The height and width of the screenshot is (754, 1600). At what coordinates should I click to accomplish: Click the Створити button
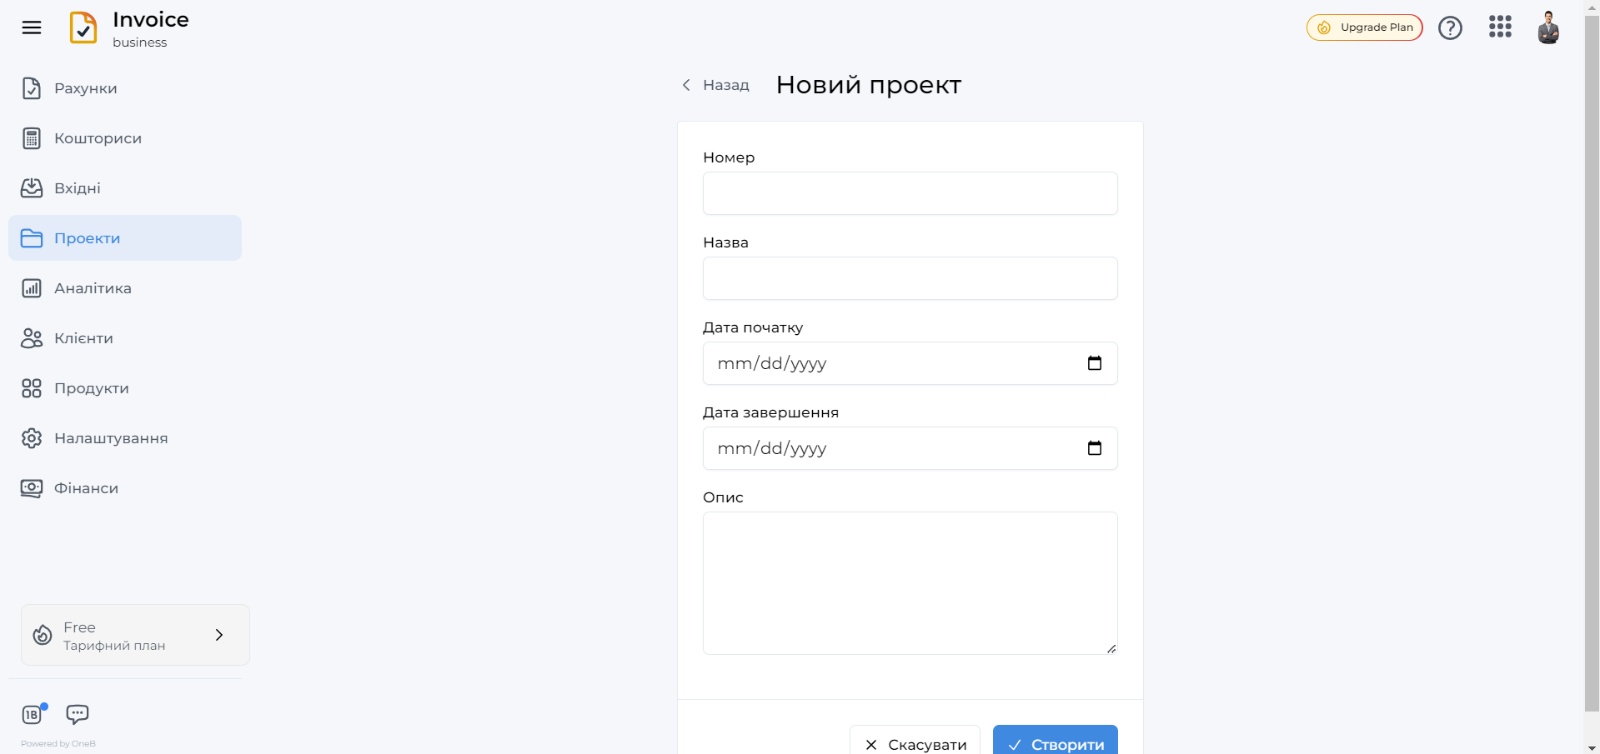pyautogui.click(x=1055, y=743)
